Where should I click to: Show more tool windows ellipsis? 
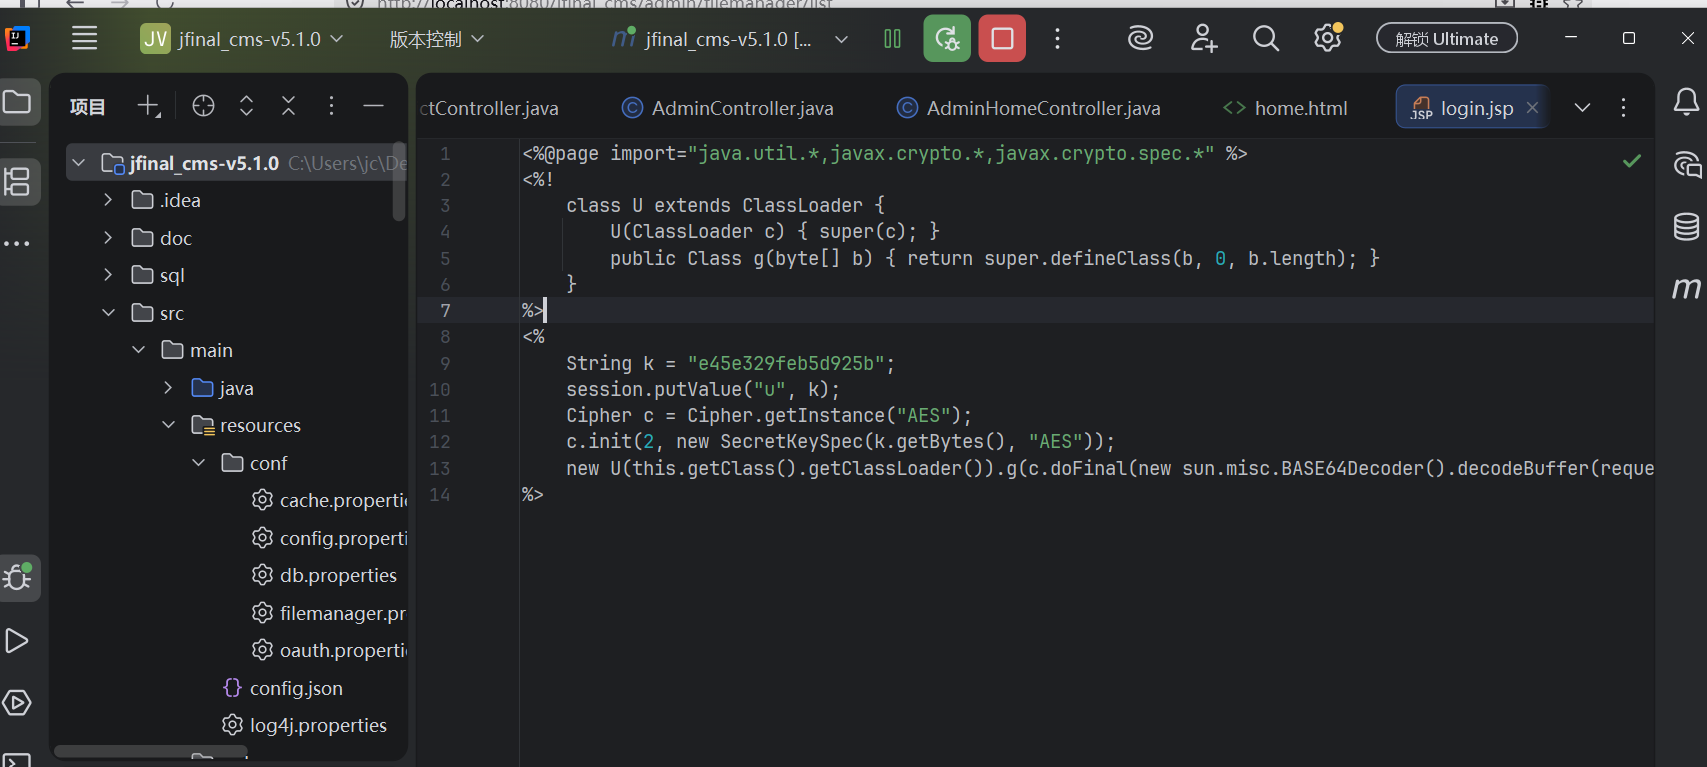click(x=17, y=243)
